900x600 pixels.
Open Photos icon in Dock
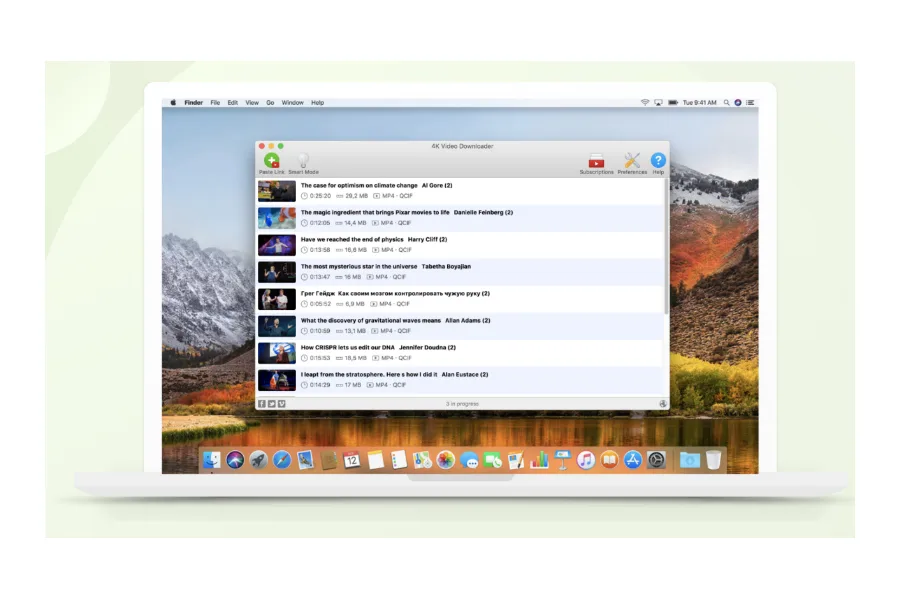click(445, 460)
